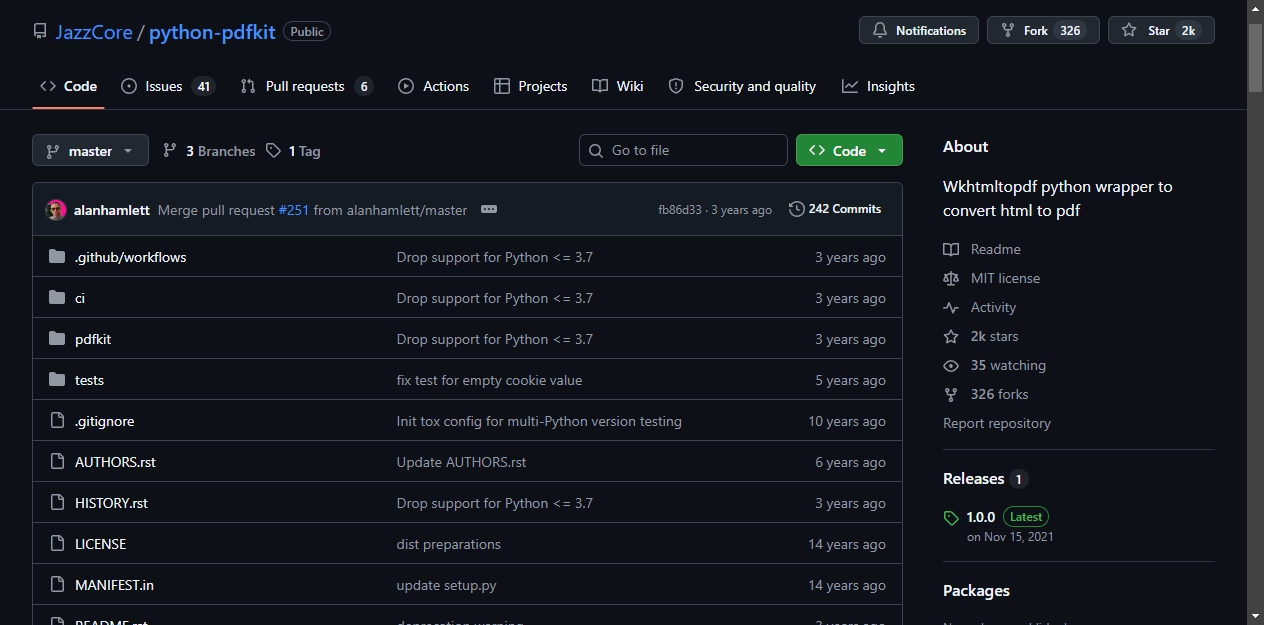Click the LICENSE file icon
1264x625 pixels.
coord(57,544)
